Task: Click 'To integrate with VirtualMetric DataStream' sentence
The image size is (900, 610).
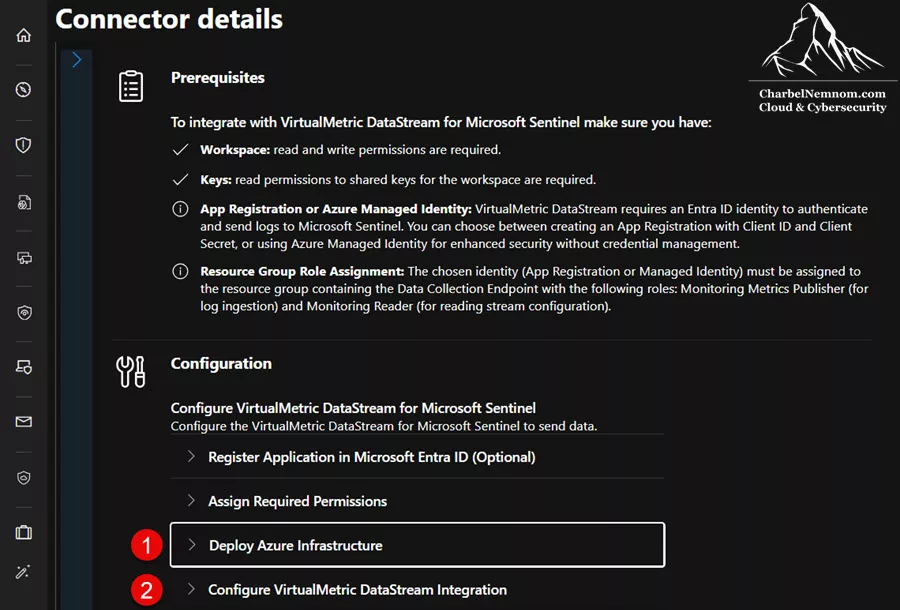Action: (441, 122)
